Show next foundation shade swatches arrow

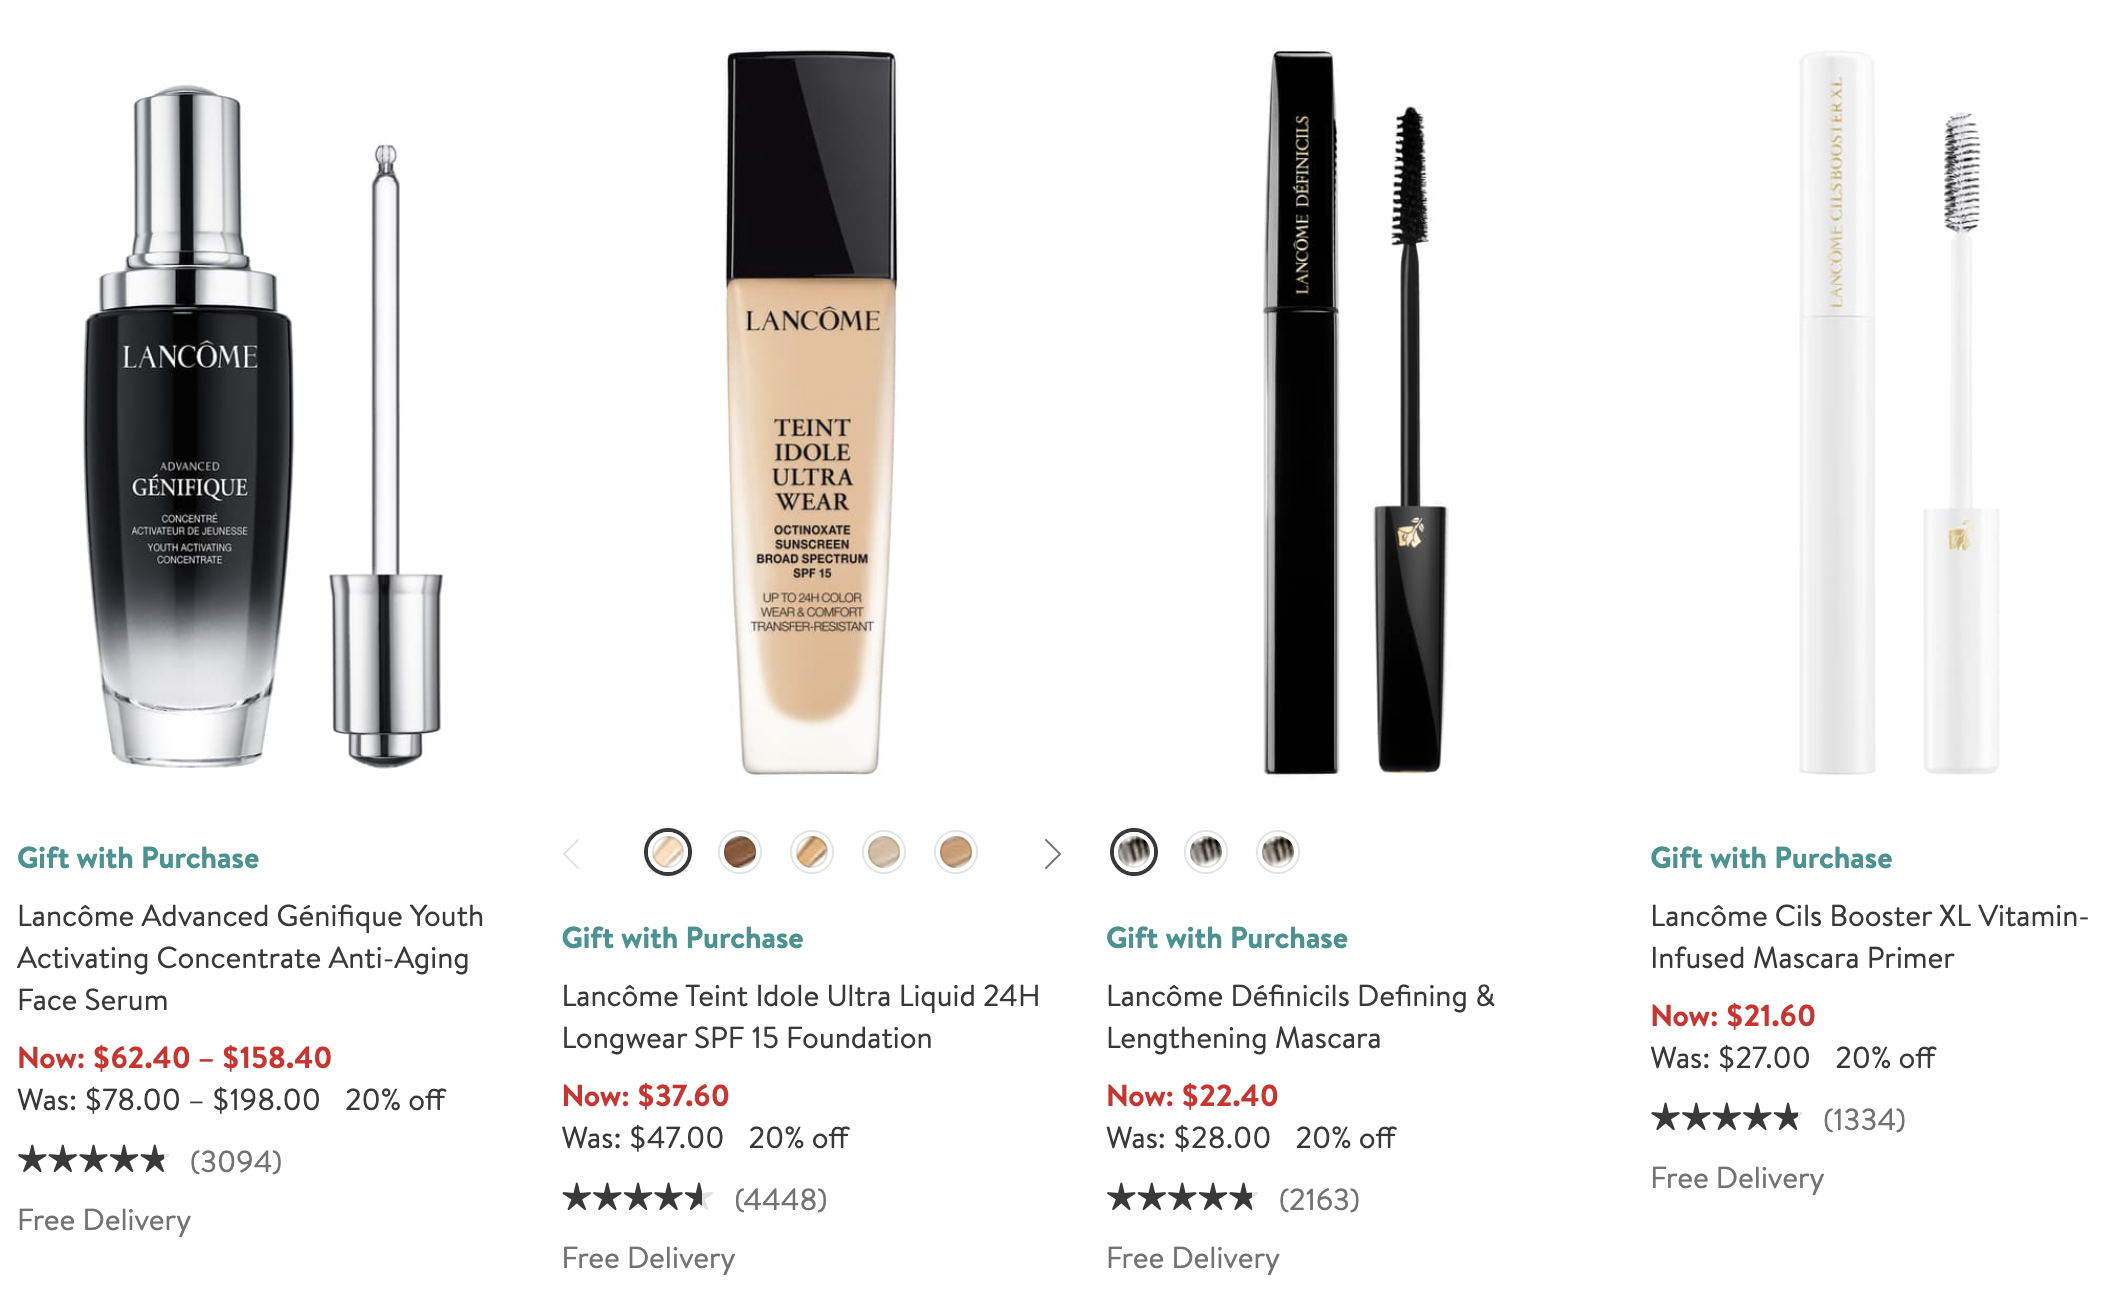[1051, 853]
